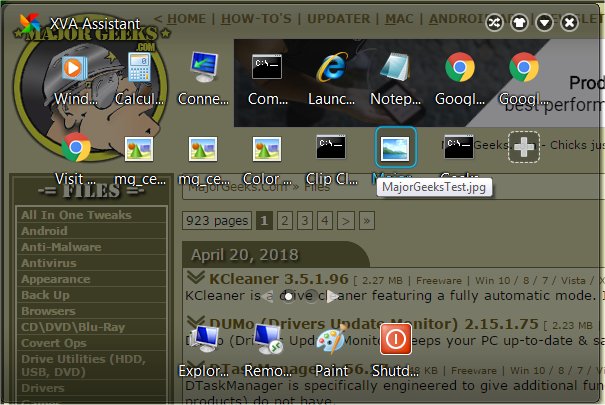Open the XVA Assistant down-arrow menu
This screenshot has height=405, width=605.
click(544, 23)
